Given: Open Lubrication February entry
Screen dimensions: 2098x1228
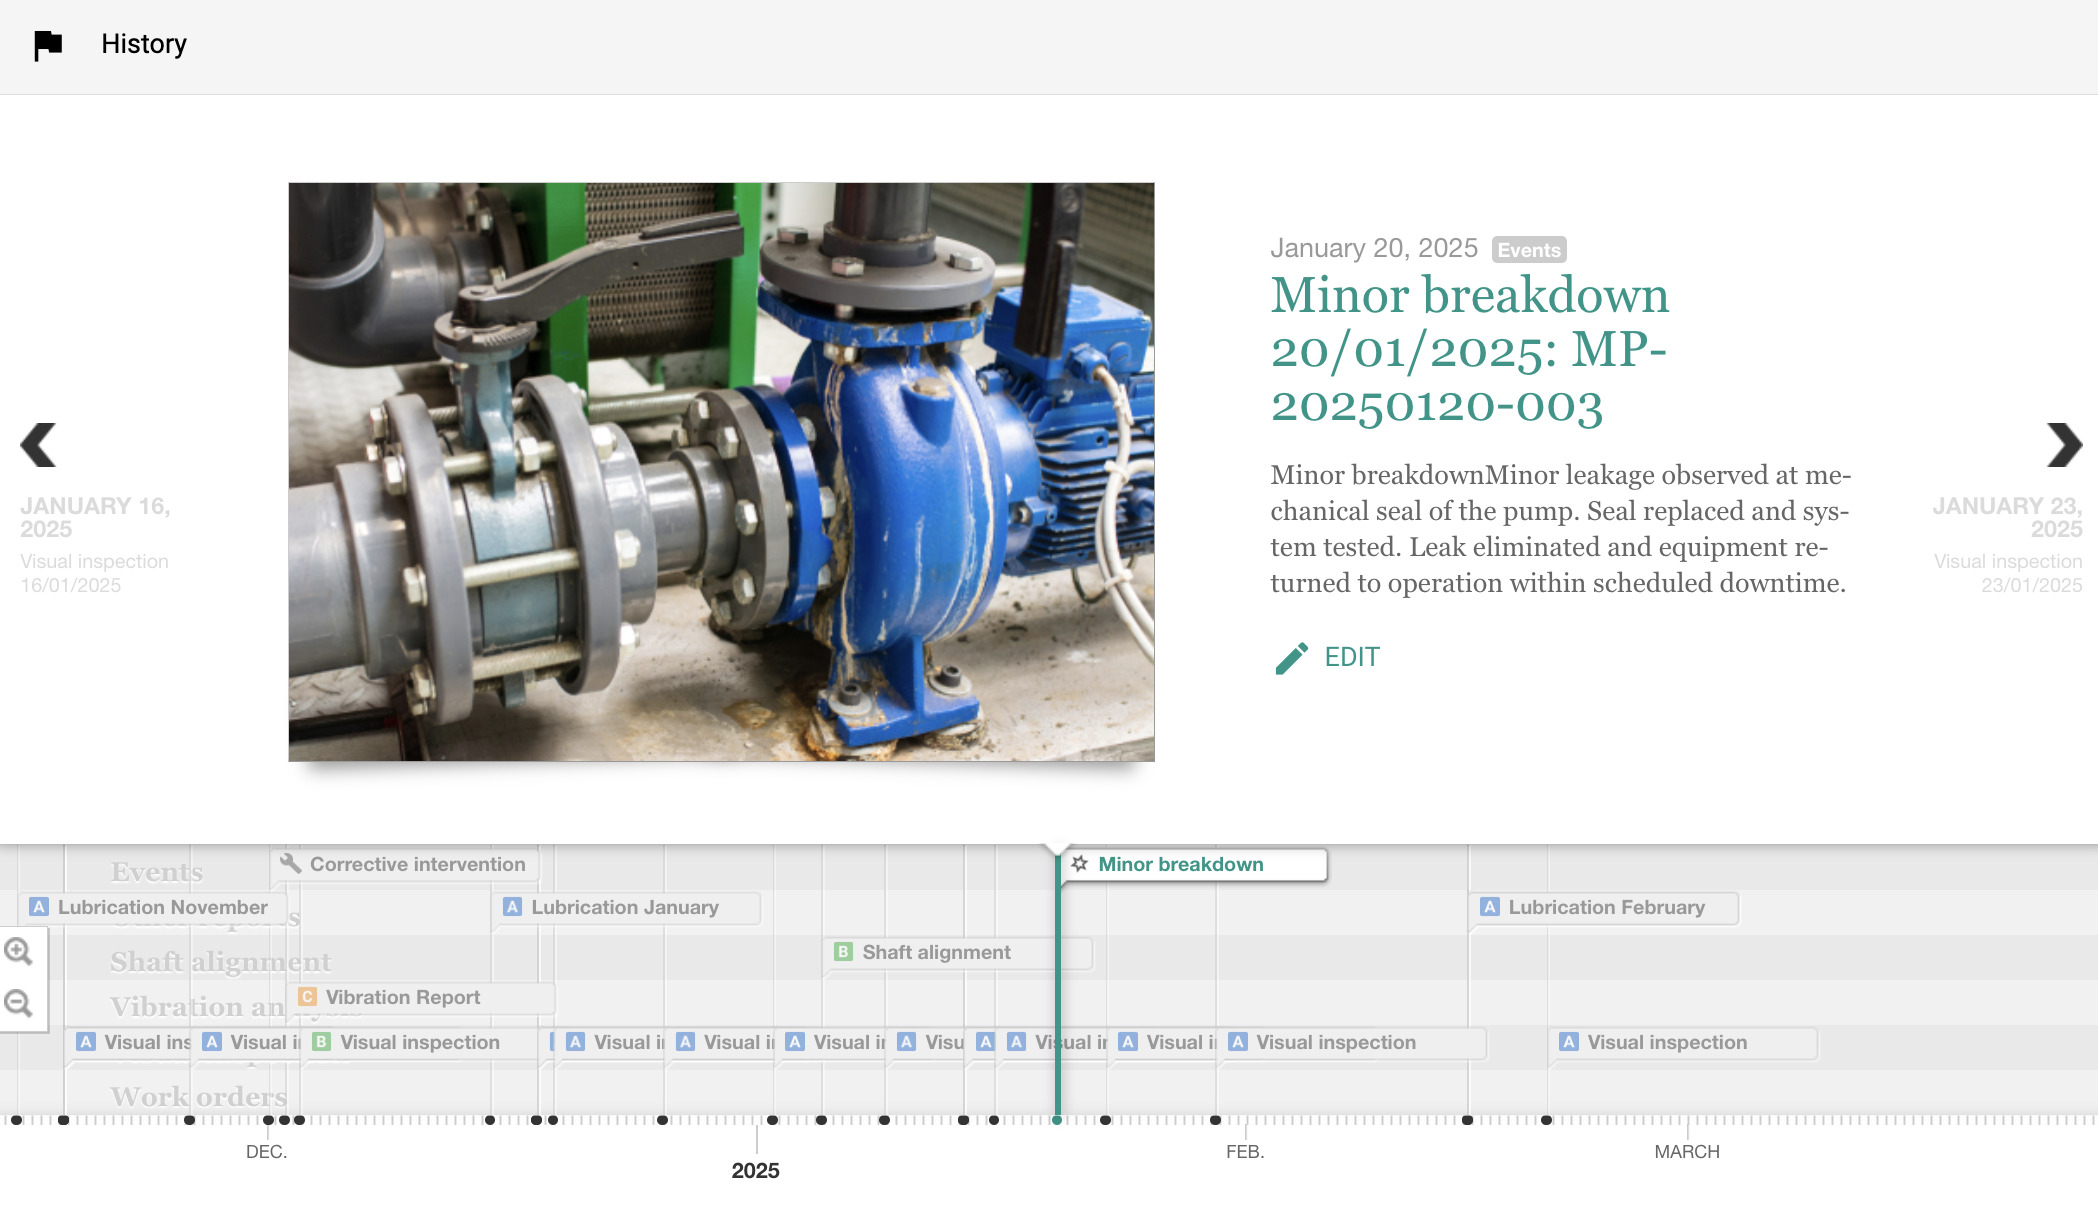Looking at the screenshot, I should (1602, 906).
